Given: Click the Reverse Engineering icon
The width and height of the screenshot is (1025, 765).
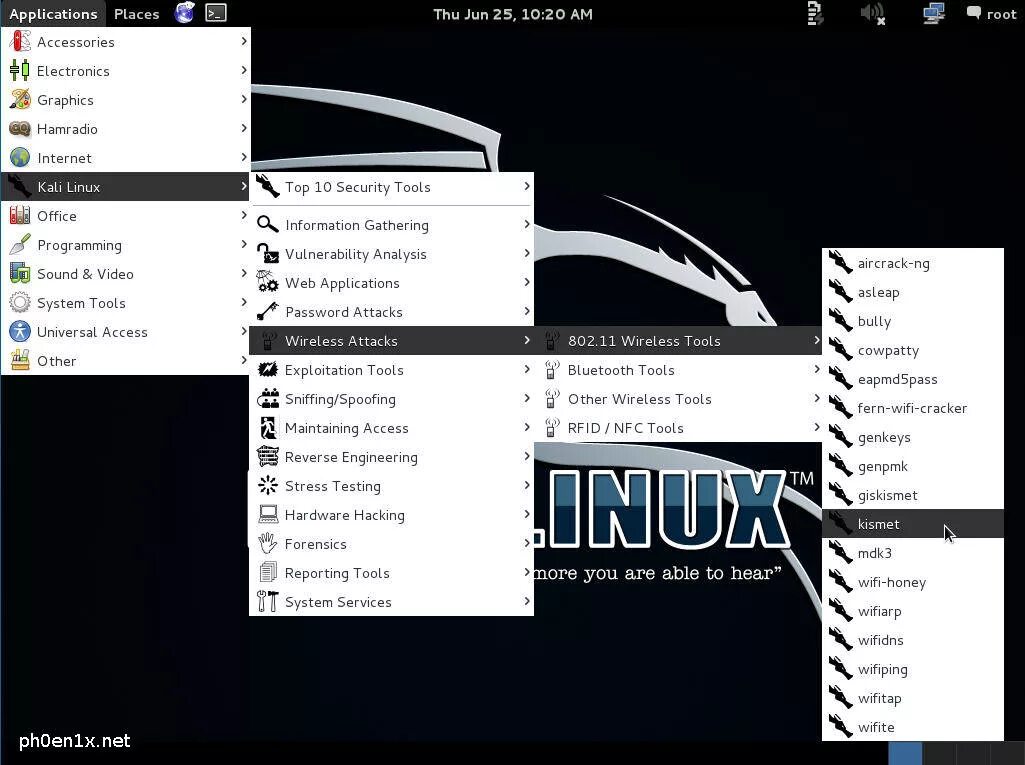Looking at the screenshot, I should (267, 456).
